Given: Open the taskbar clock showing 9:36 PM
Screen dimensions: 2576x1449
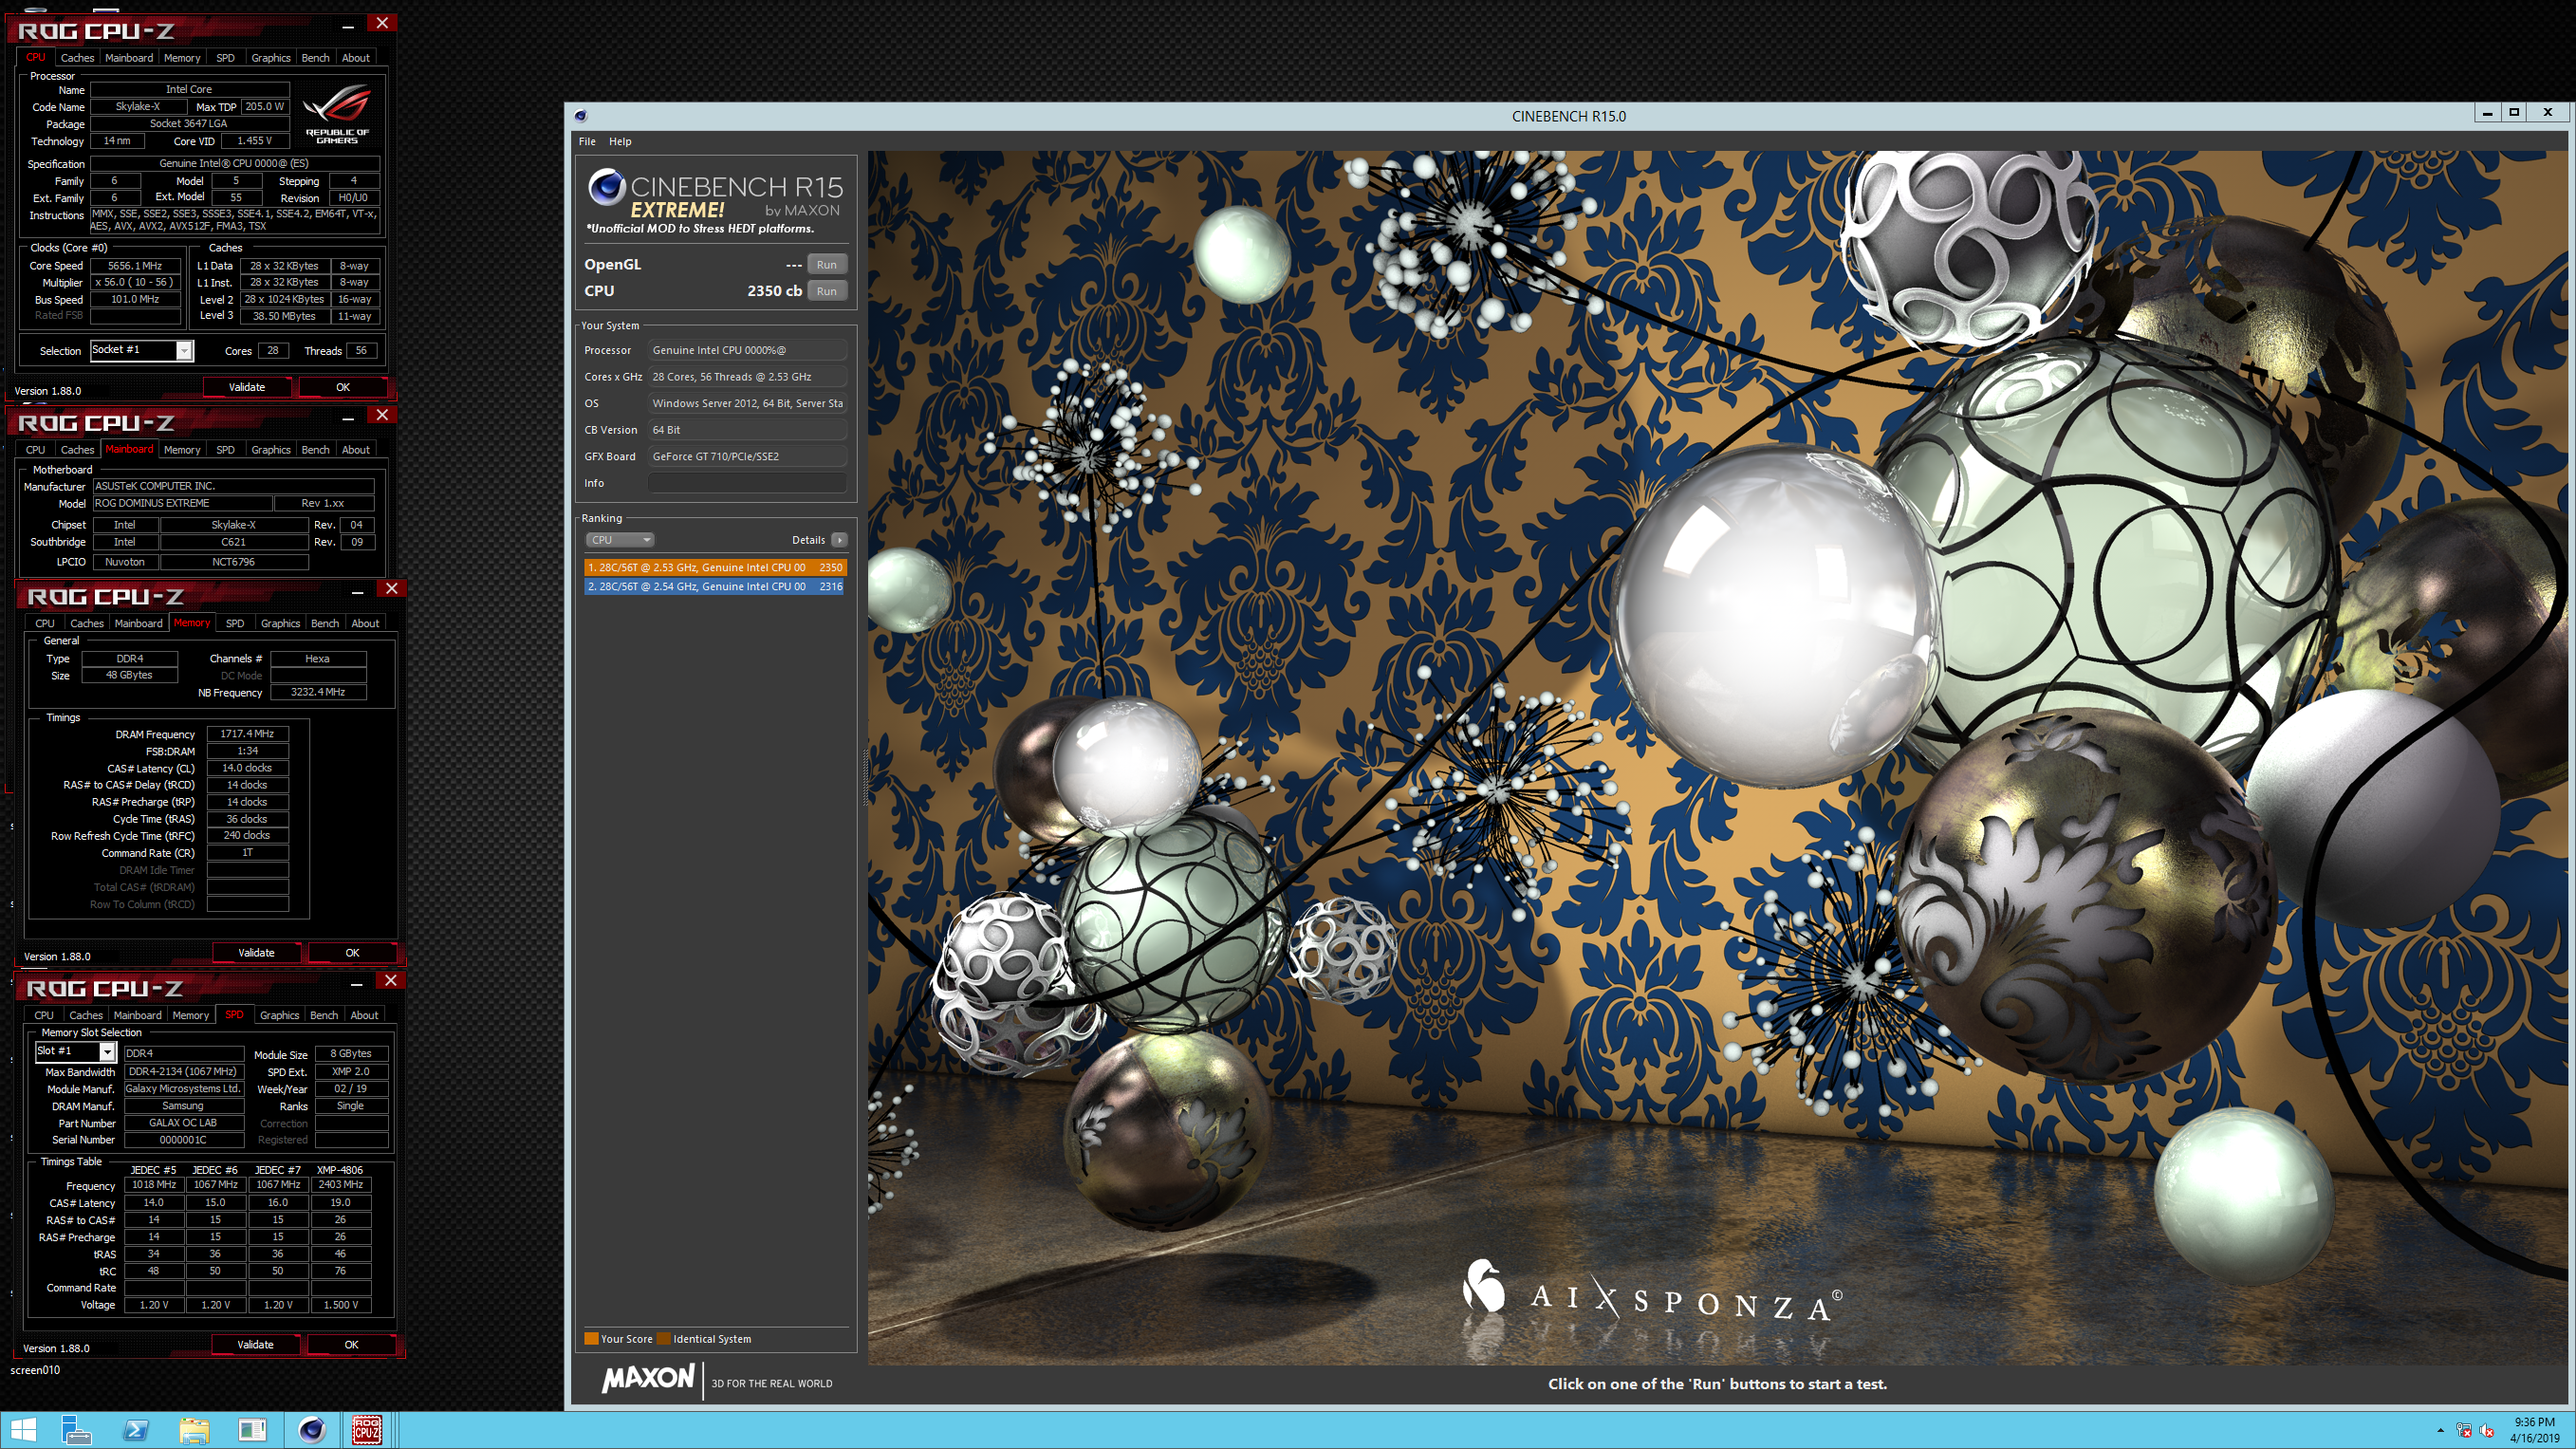Looking at the screenshot, I should (x=2534, y=1430).
